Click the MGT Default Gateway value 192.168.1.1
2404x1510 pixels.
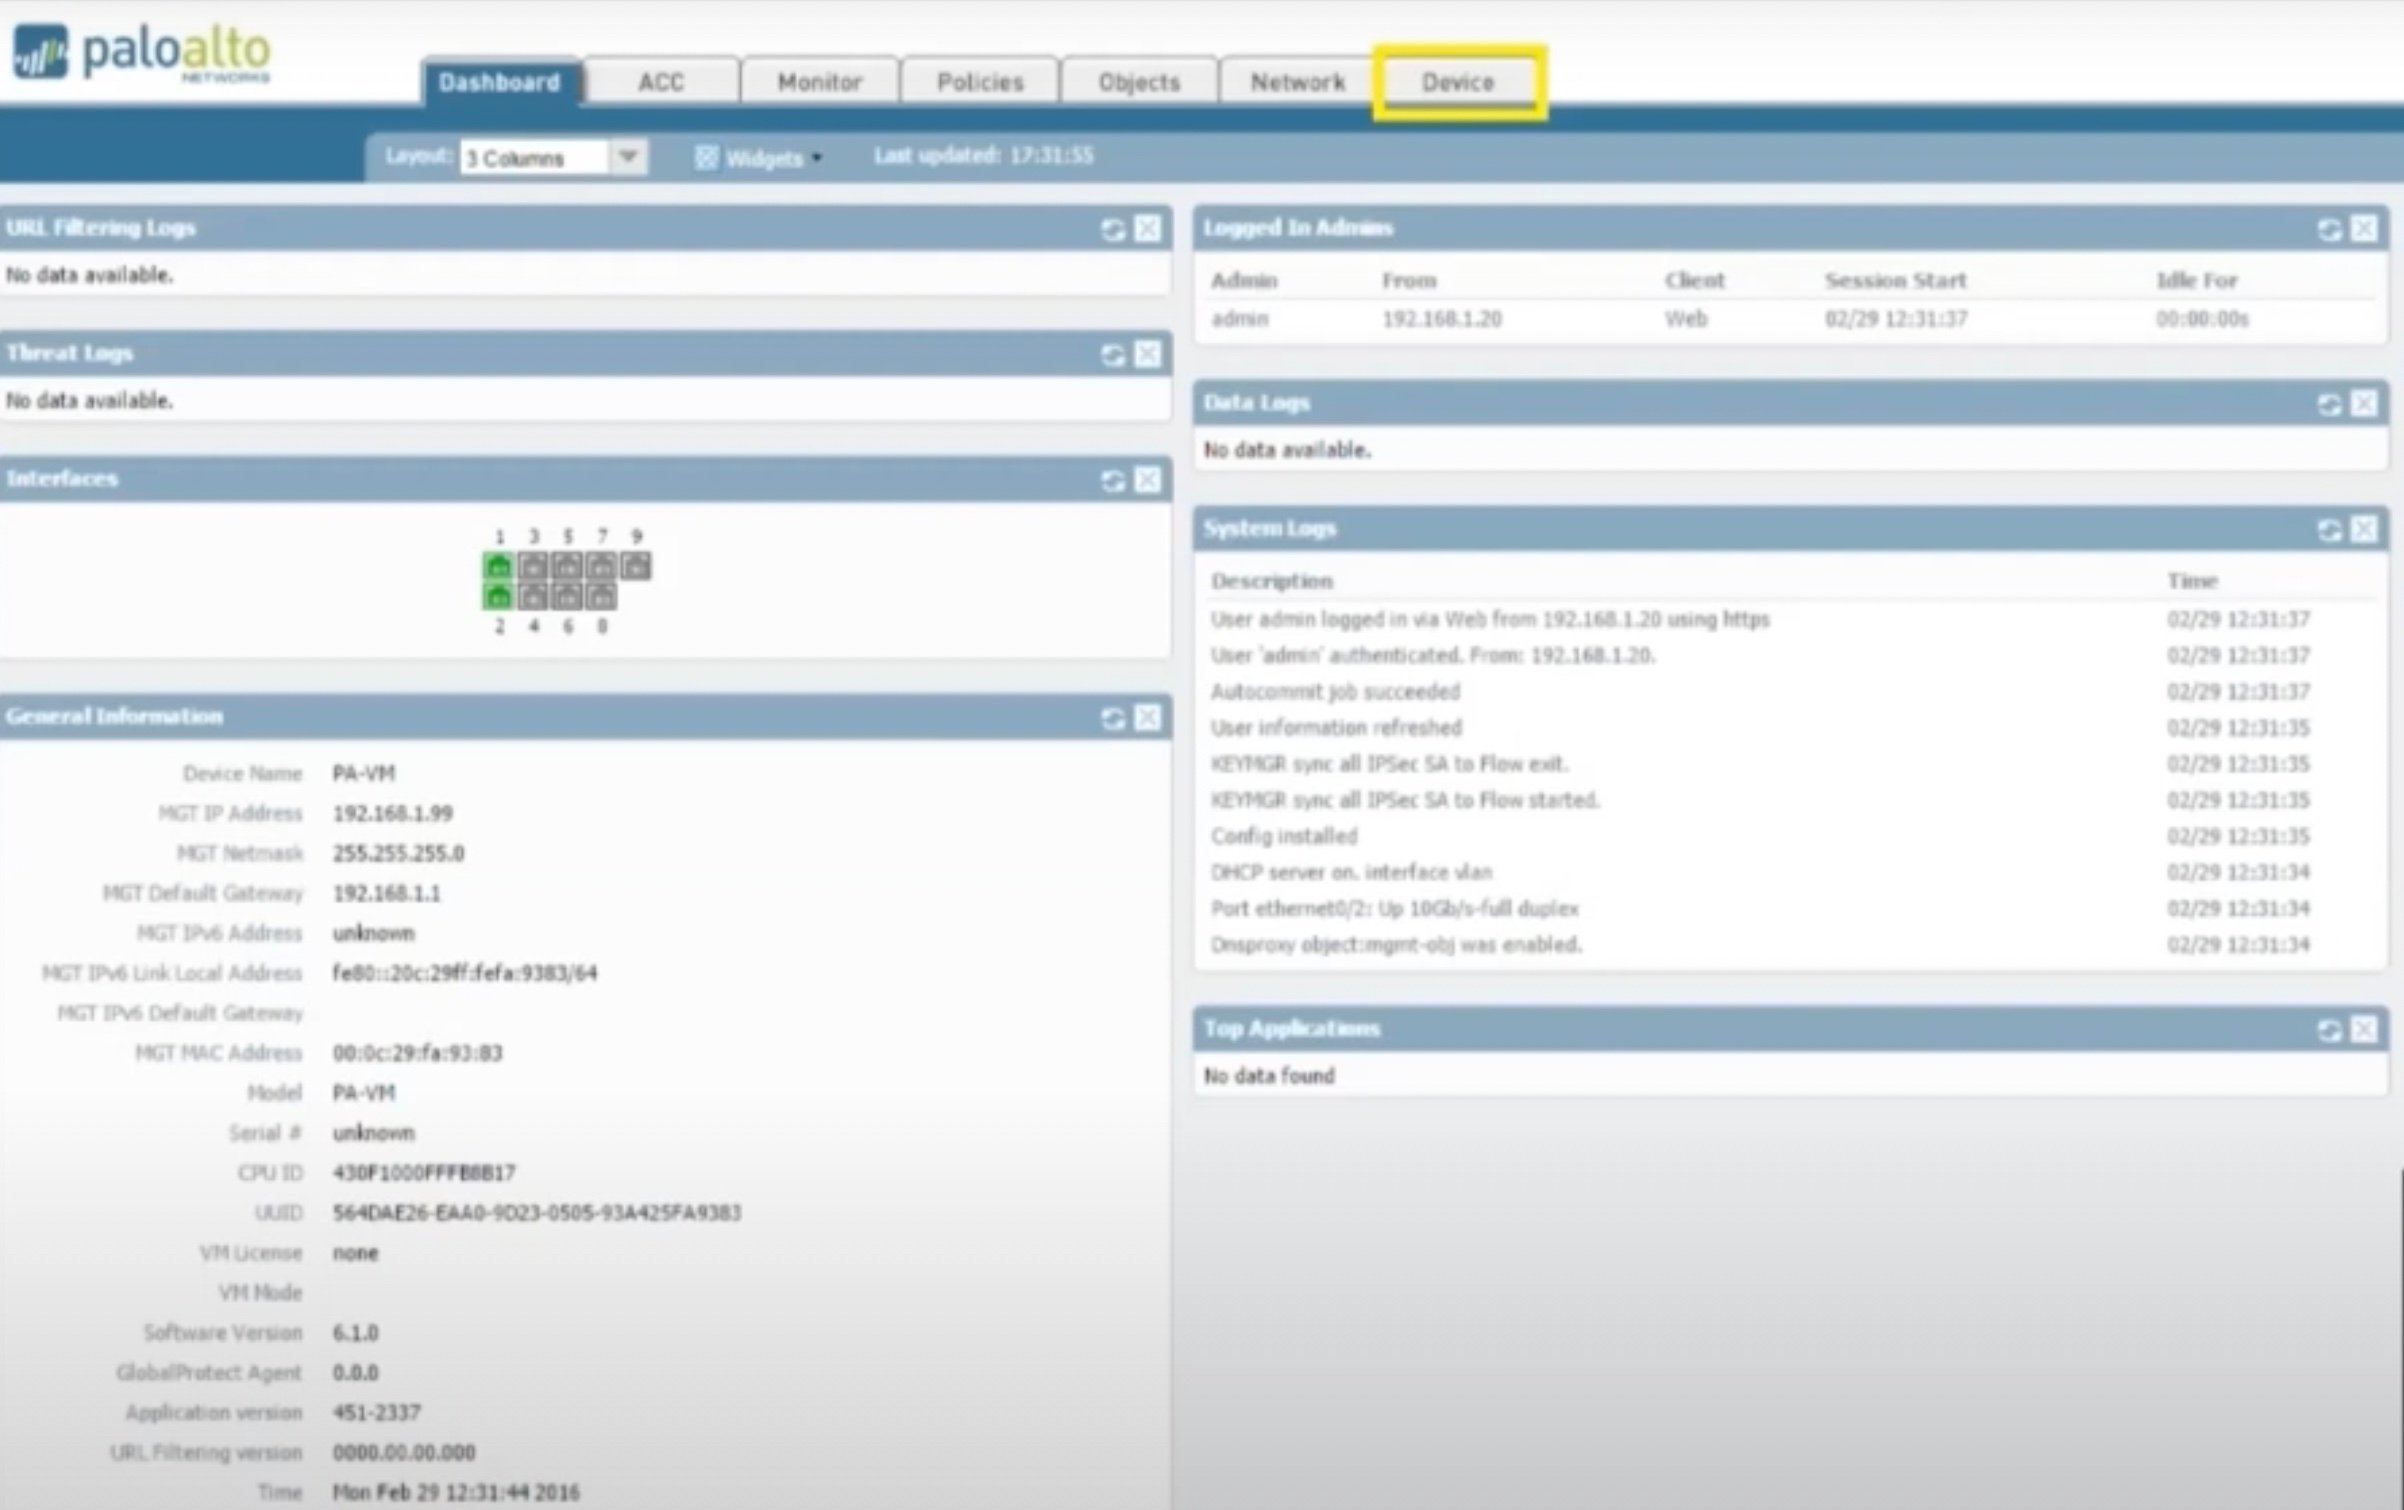387,893
